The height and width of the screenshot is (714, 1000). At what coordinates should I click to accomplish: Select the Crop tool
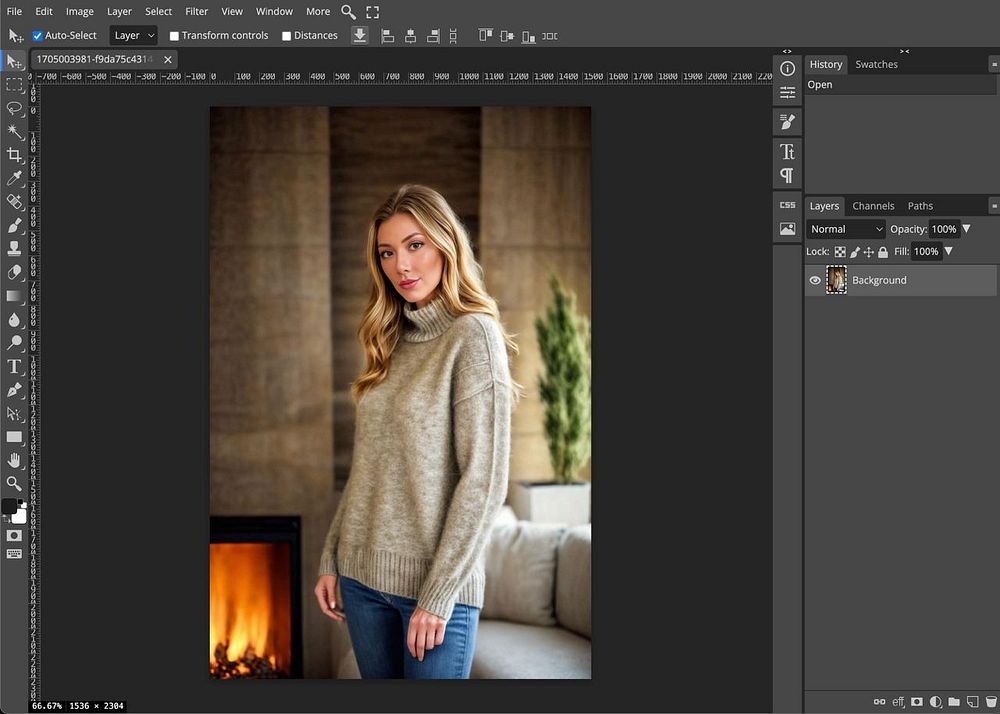click(x=14, y=155)
